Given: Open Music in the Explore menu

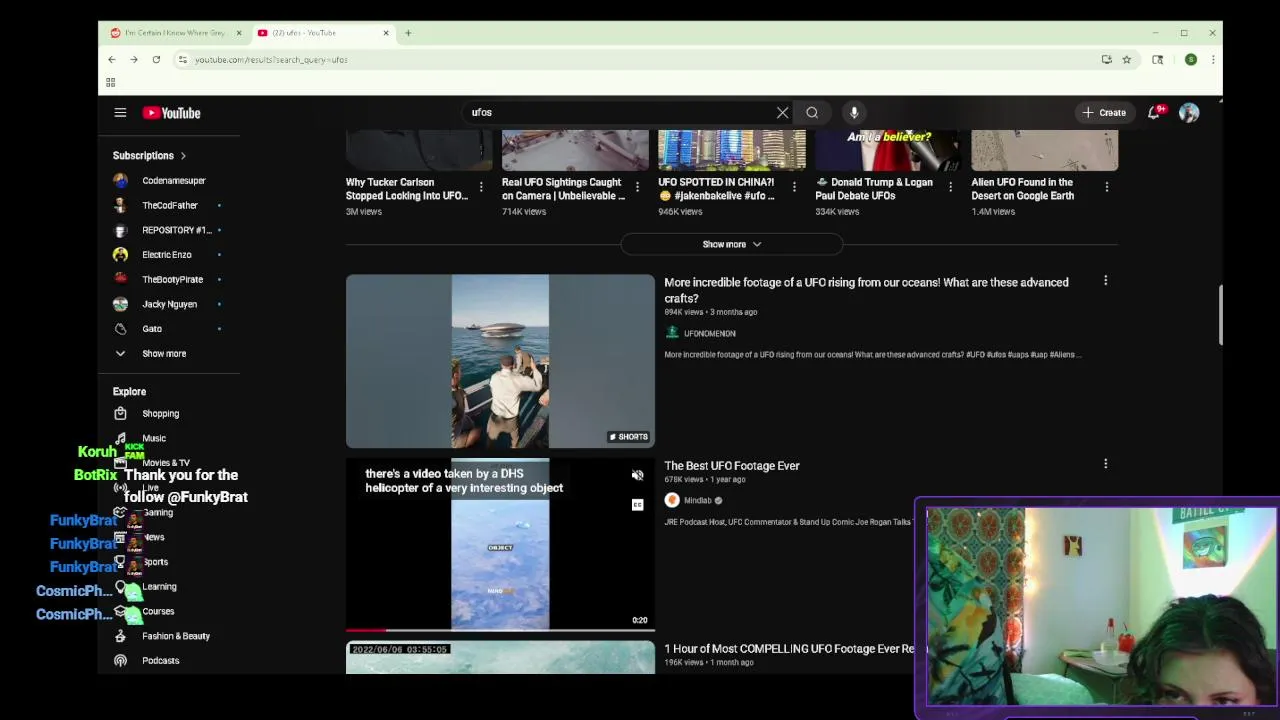Looking at the screenshot, I should (x=154, y=438).
